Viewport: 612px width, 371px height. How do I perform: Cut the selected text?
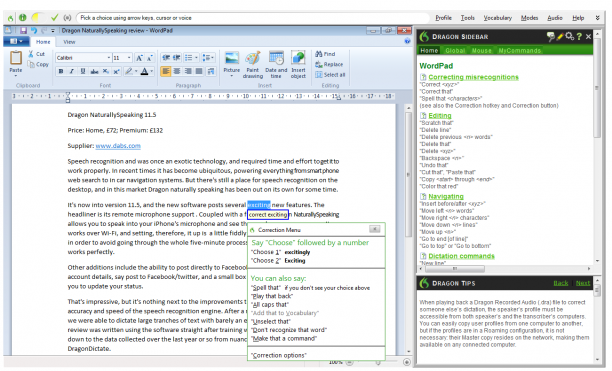37,54
